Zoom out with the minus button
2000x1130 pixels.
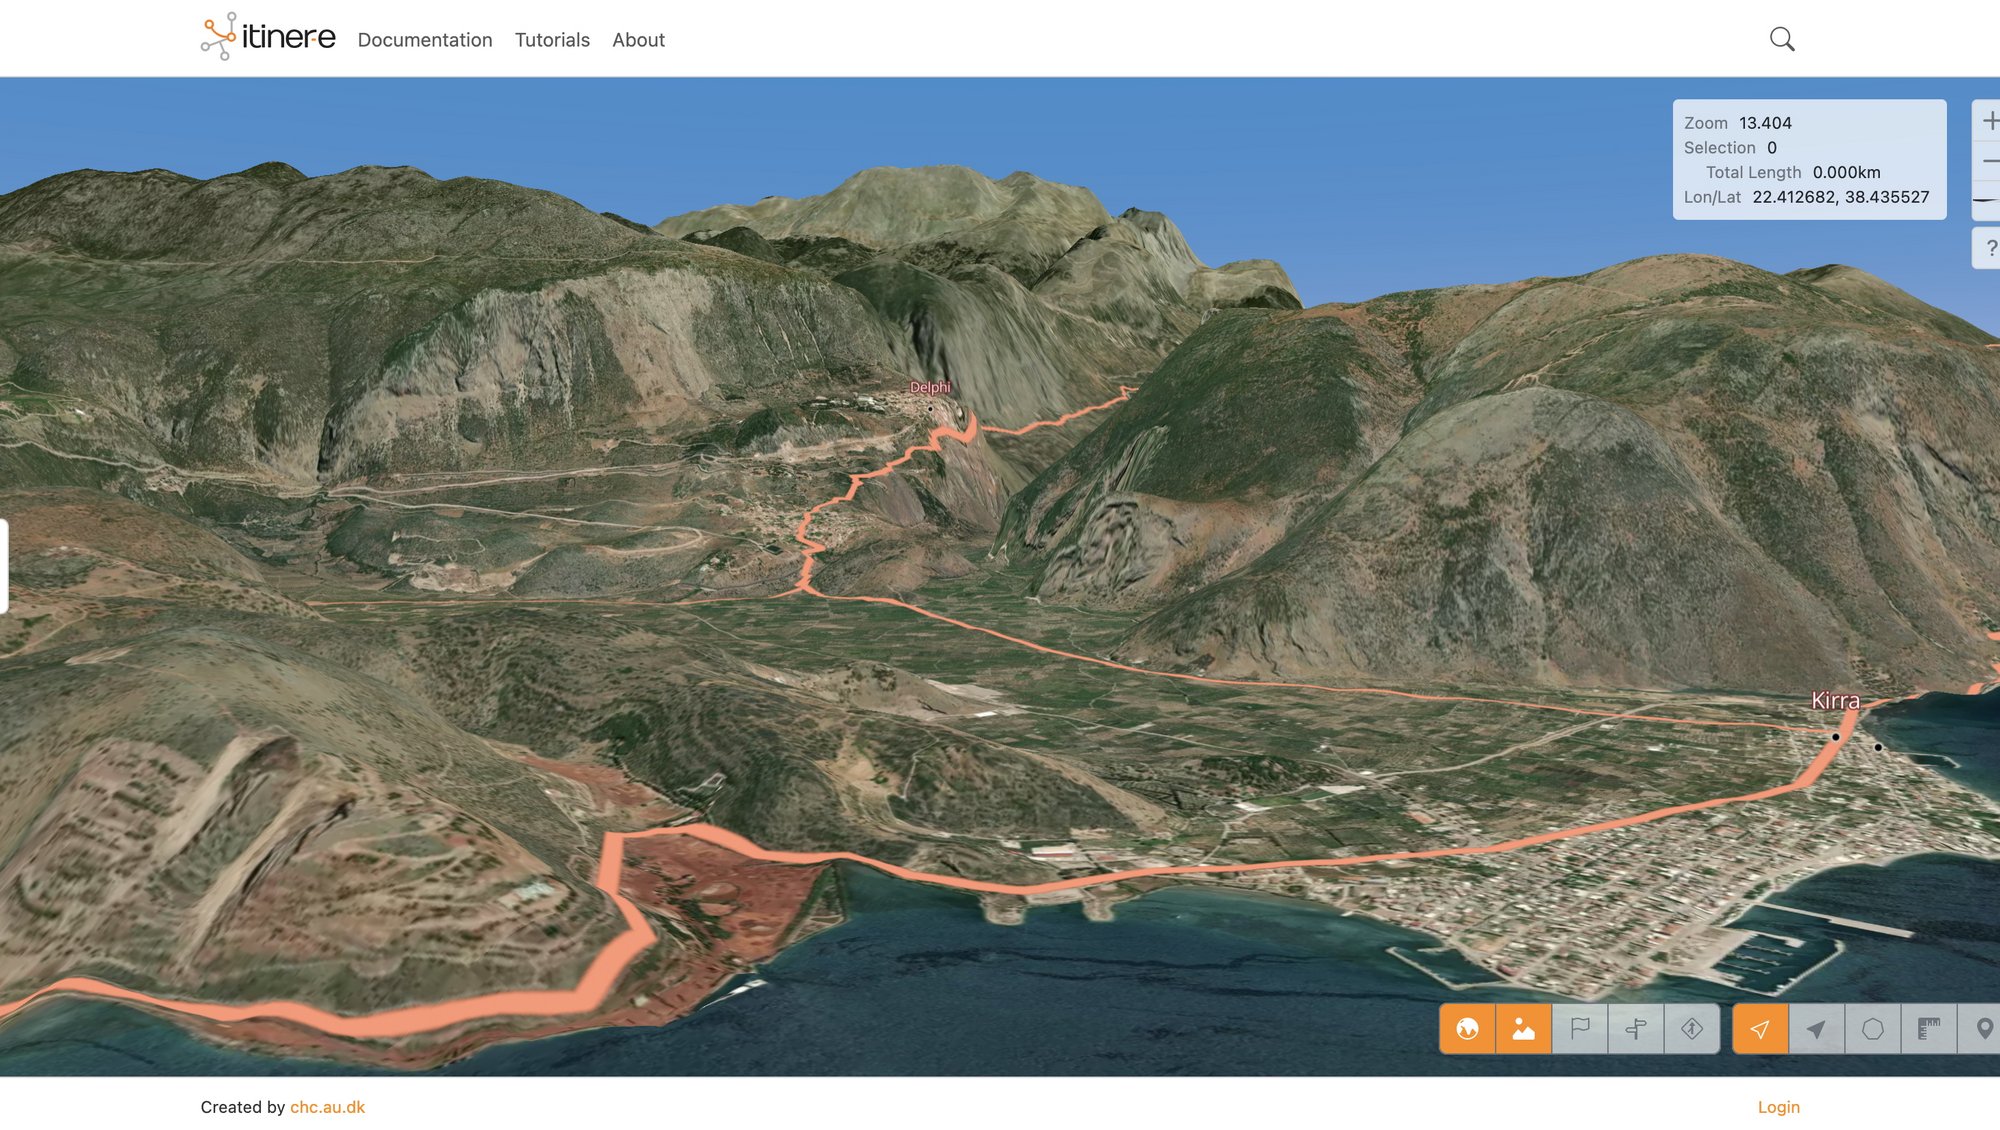click(1988, 161)
